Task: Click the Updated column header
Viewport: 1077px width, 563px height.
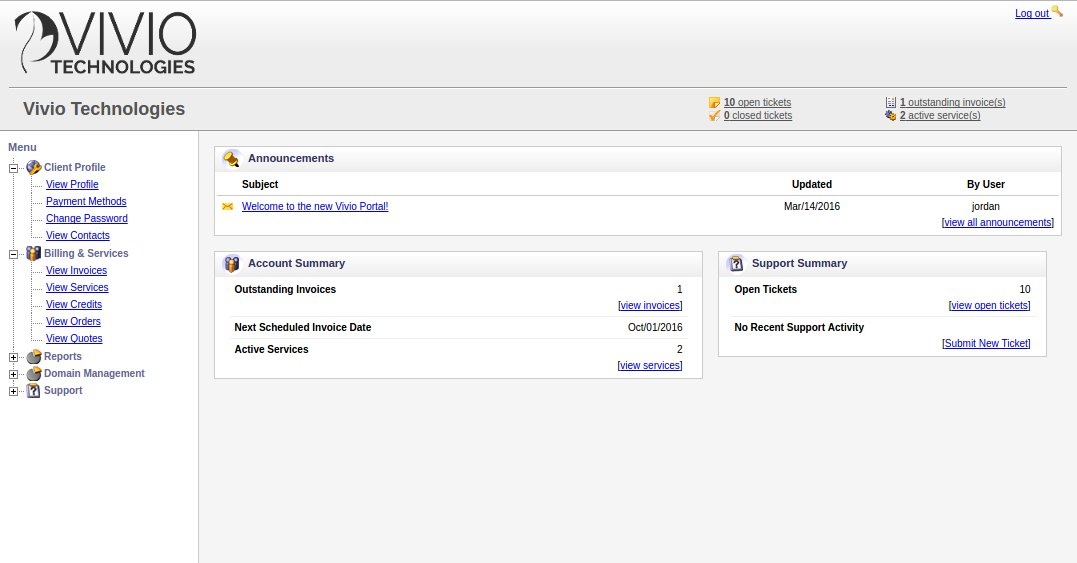Action: pyautogui.click(x=811, y=184)
